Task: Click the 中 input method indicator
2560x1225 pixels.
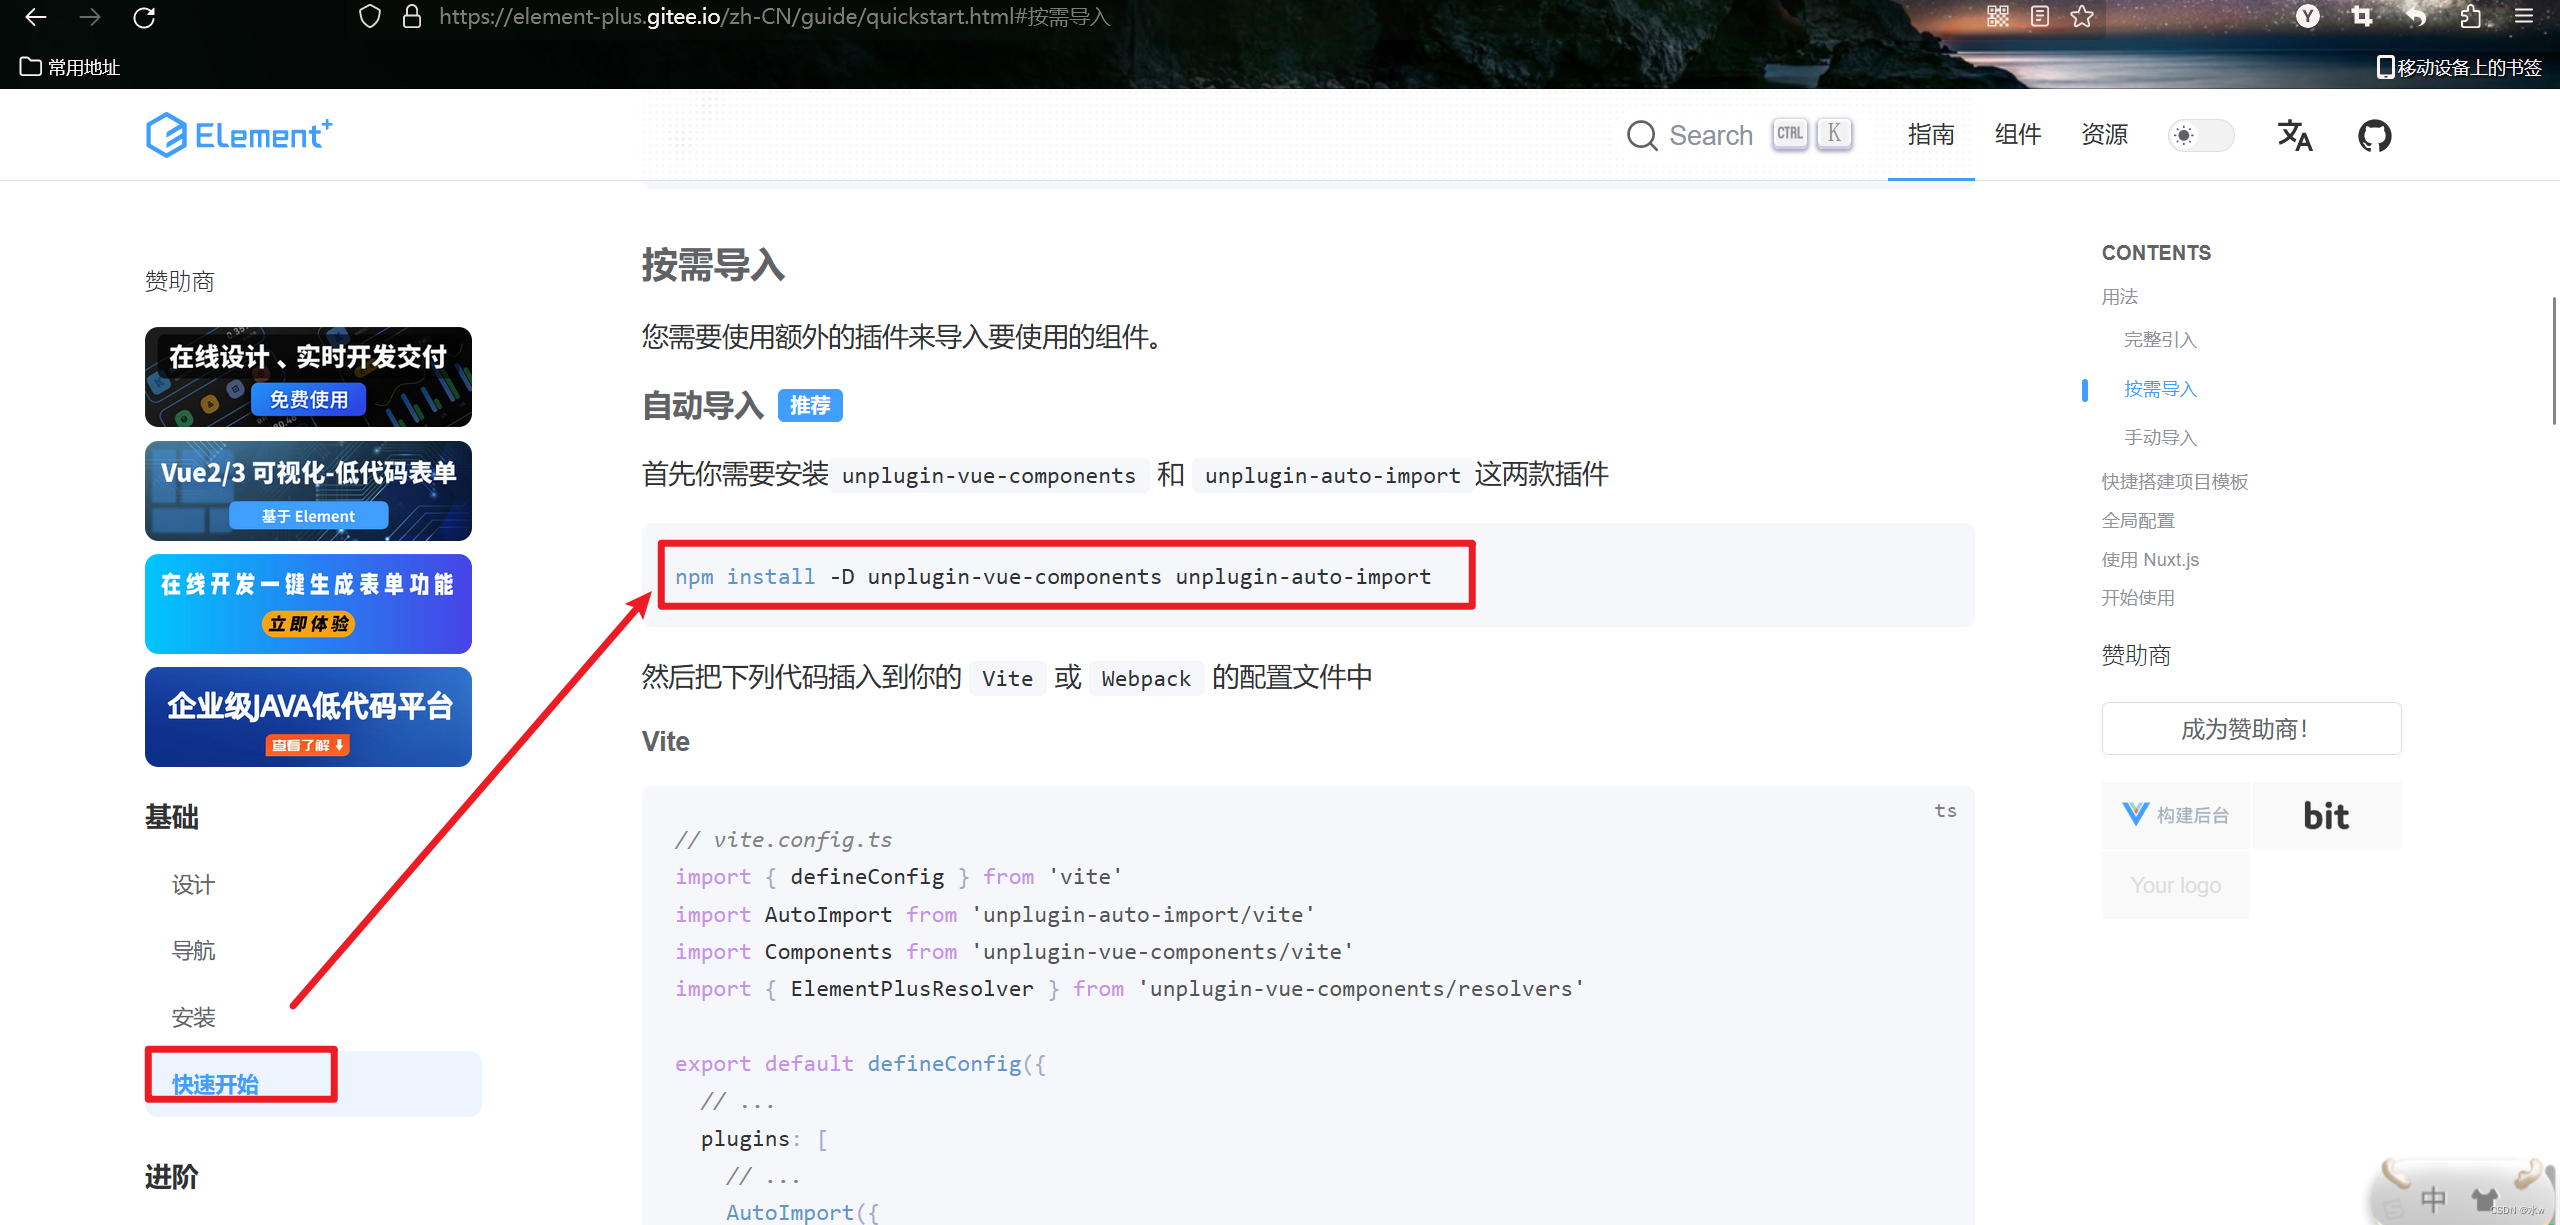Action: [2433, 1198]
